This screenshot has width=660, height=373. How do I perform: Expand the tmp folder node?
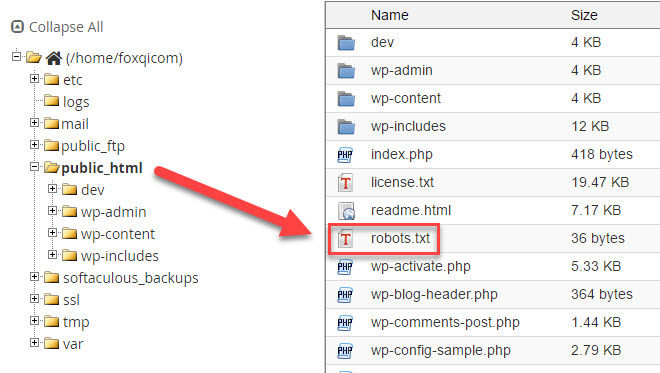tap(35, 321)
